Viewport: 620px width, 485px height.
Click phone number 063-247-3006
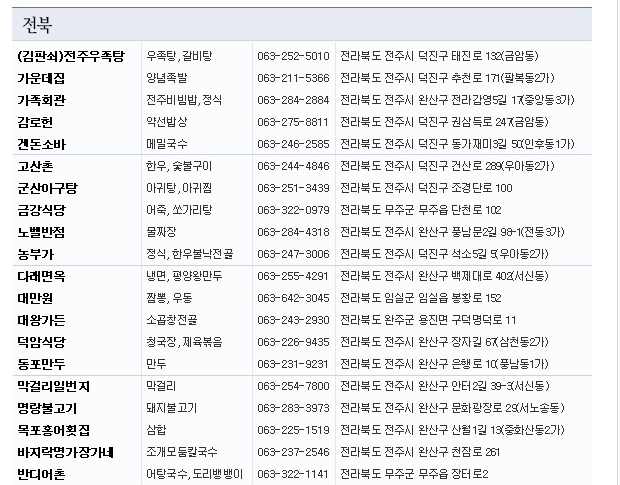click(293, 254)
